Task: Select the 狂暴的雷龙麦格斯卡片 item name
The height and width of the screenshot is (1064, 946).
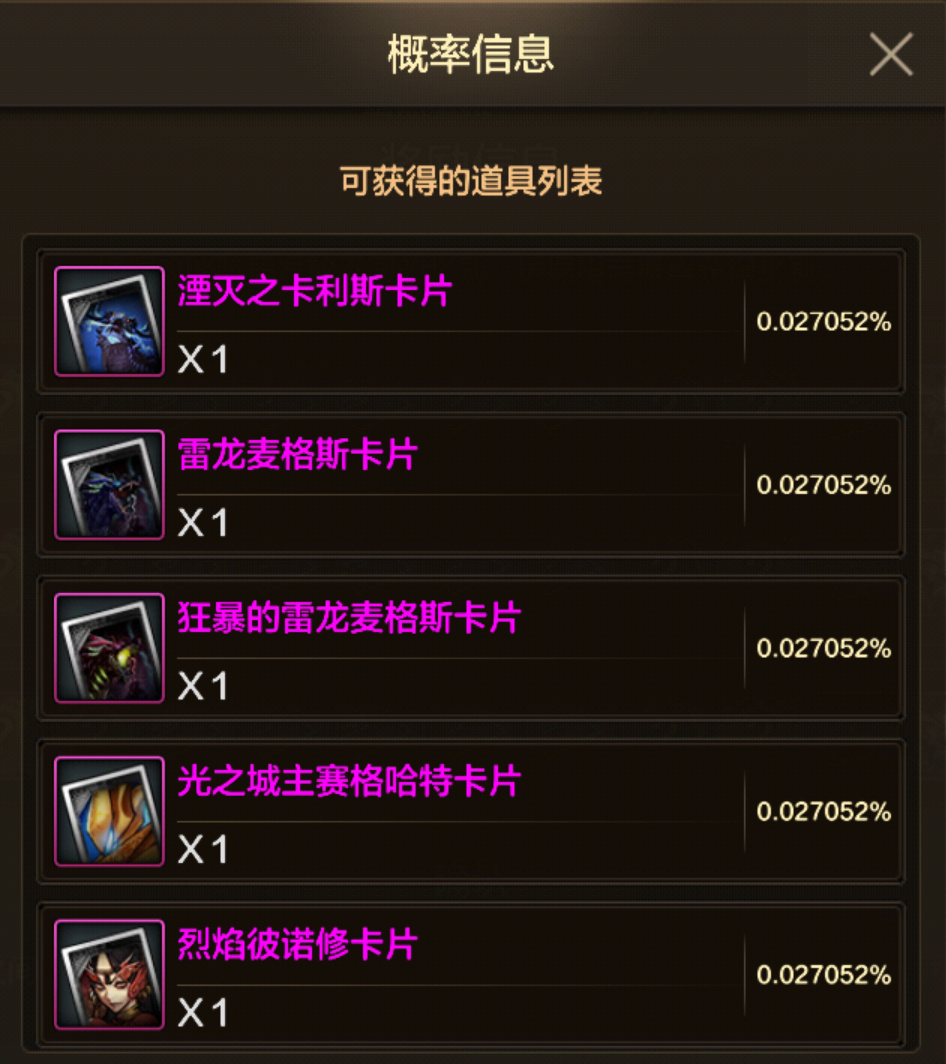Action: point(349,618)
